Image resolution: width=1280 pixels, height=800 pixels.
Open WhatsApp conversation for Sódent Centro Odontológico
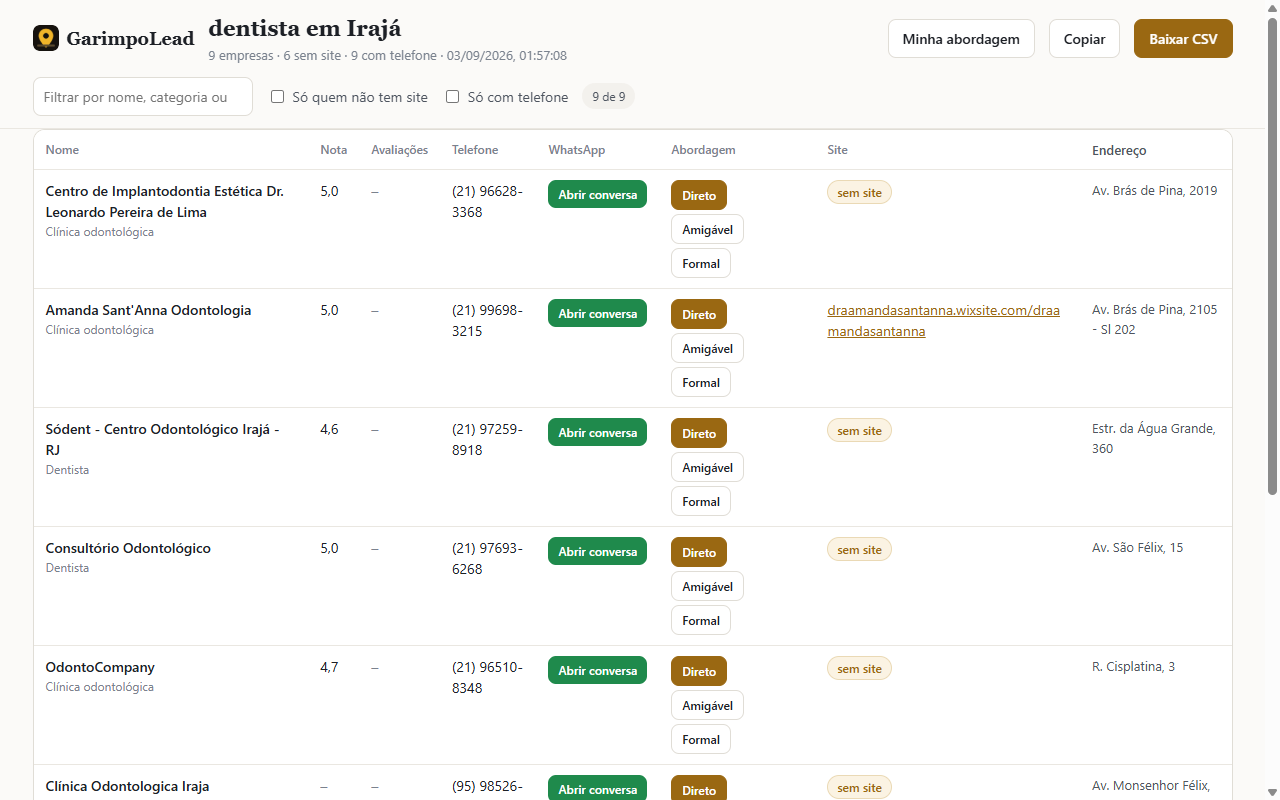pos(597,432)
